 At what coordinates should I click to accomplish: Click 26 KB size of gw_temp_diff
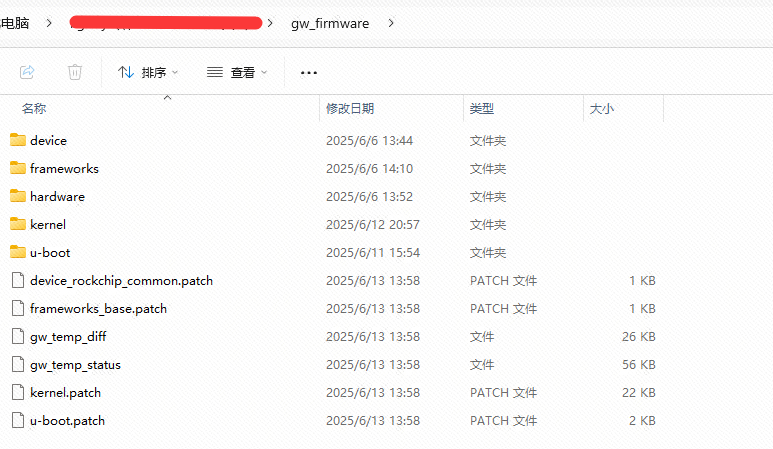(x=638, y=337)
